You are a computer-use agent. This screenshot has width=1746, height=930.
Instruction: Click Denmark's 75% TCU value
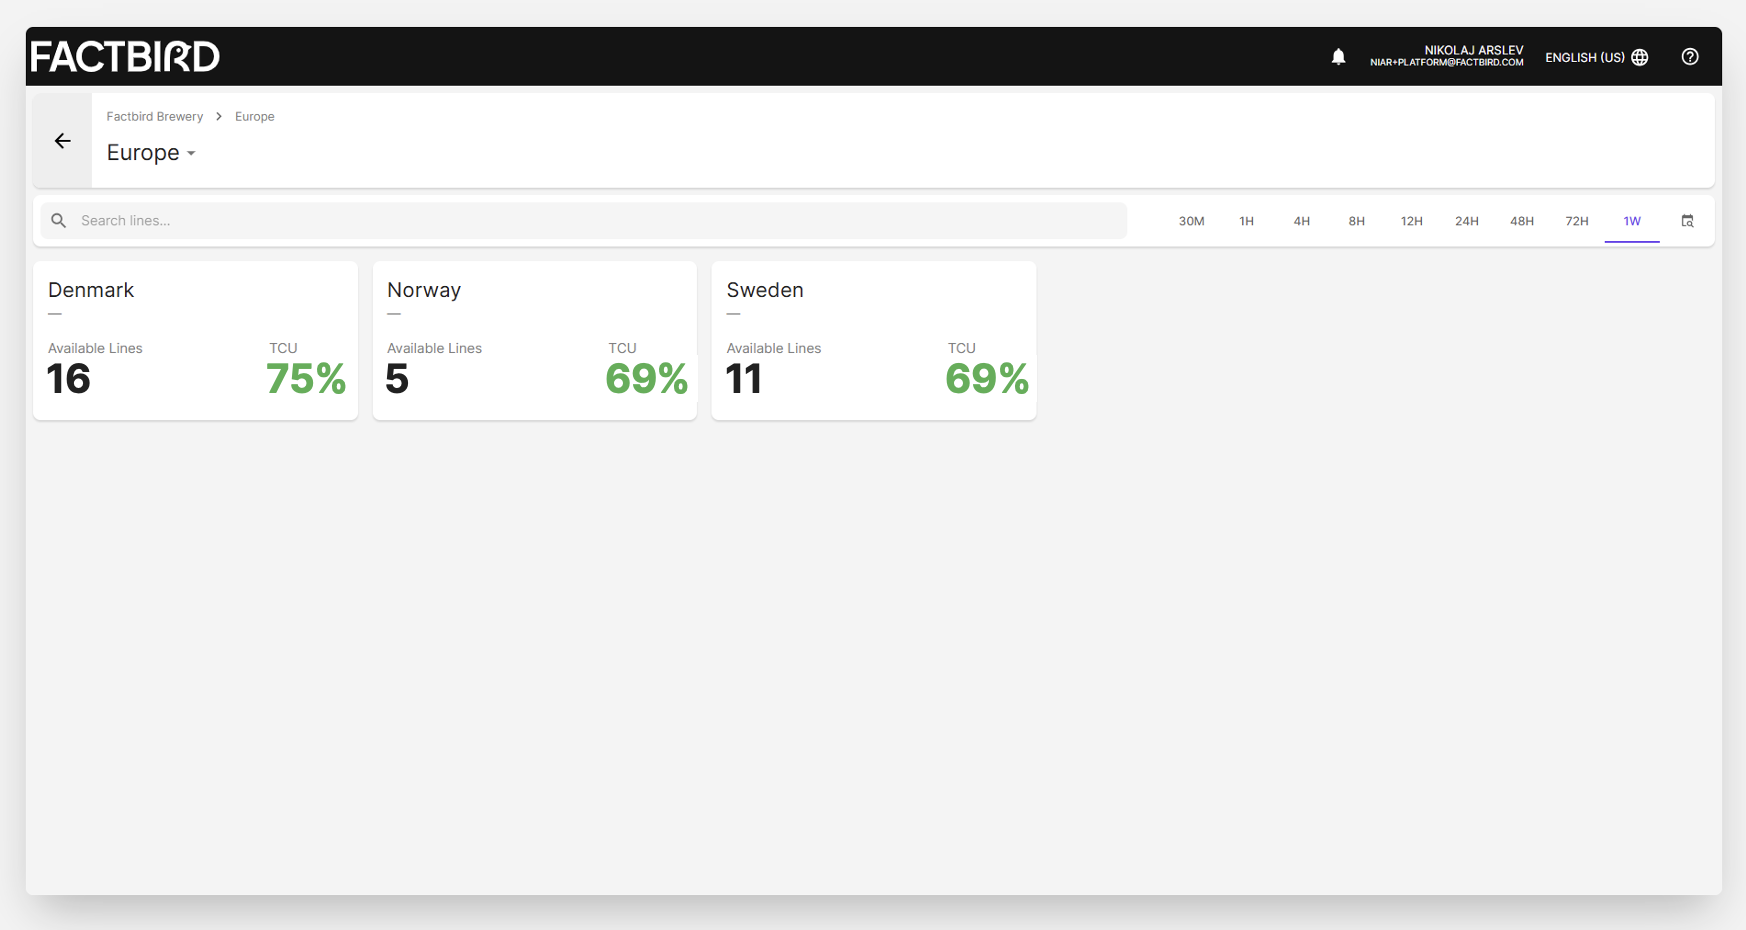306,379
